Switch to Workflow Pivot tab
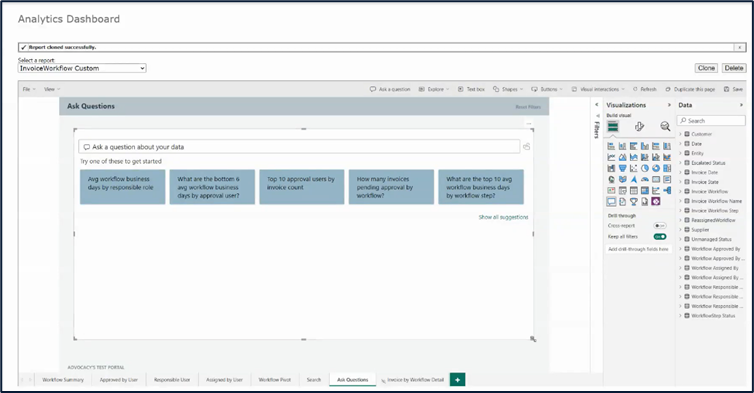The height and width of the screenshot is (393, 754). tap(275, 380)
